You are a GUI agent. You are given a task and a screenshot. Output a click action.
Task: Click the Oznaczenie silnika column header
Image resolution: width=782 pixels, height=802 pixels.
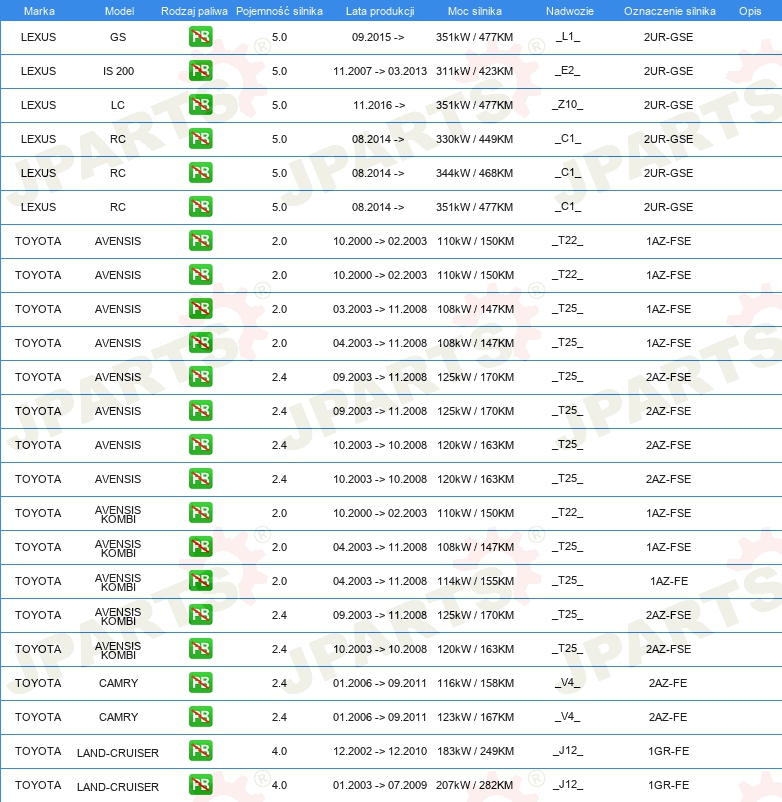pos(669,11)
